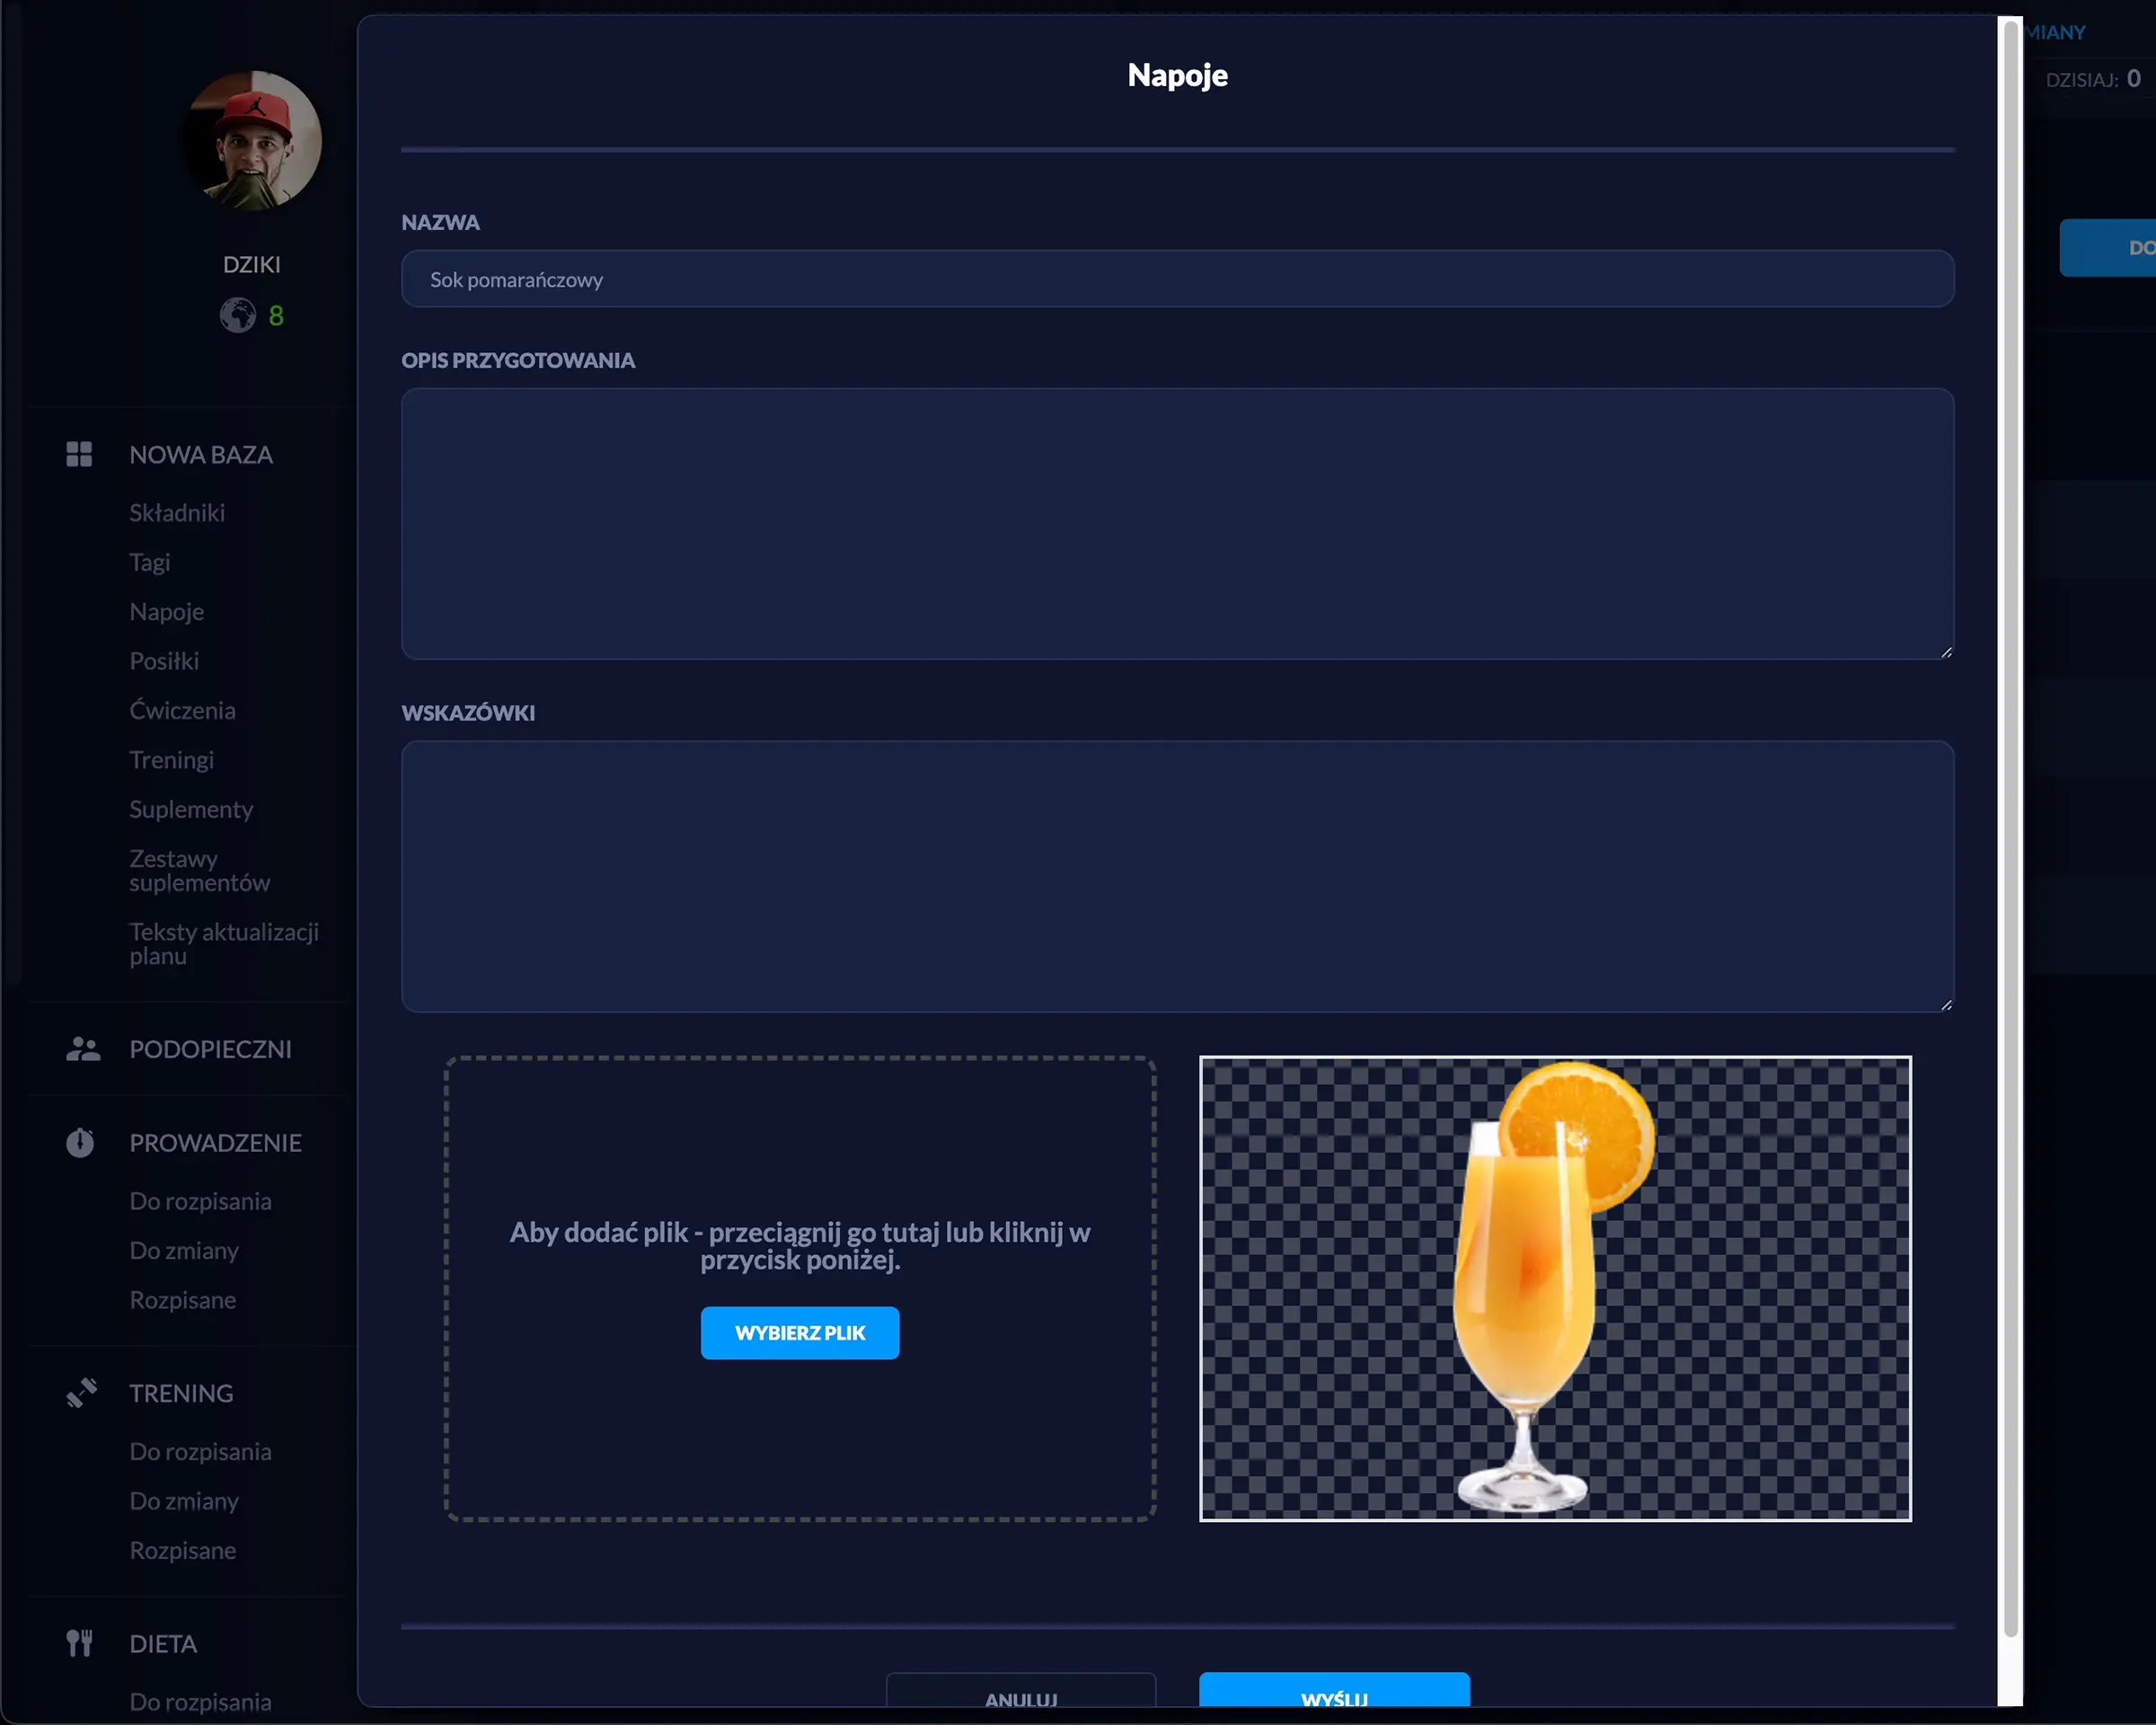Open NOWA BAZA section
Image resolution: width=2156 pixels, height=1725 pixels.
point(201,455)
